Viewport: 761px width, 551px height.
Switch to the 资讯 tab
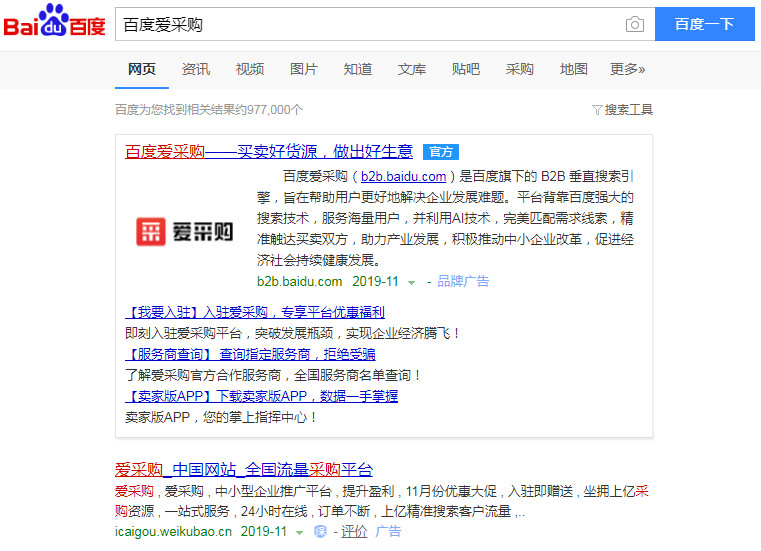(196, 69)
